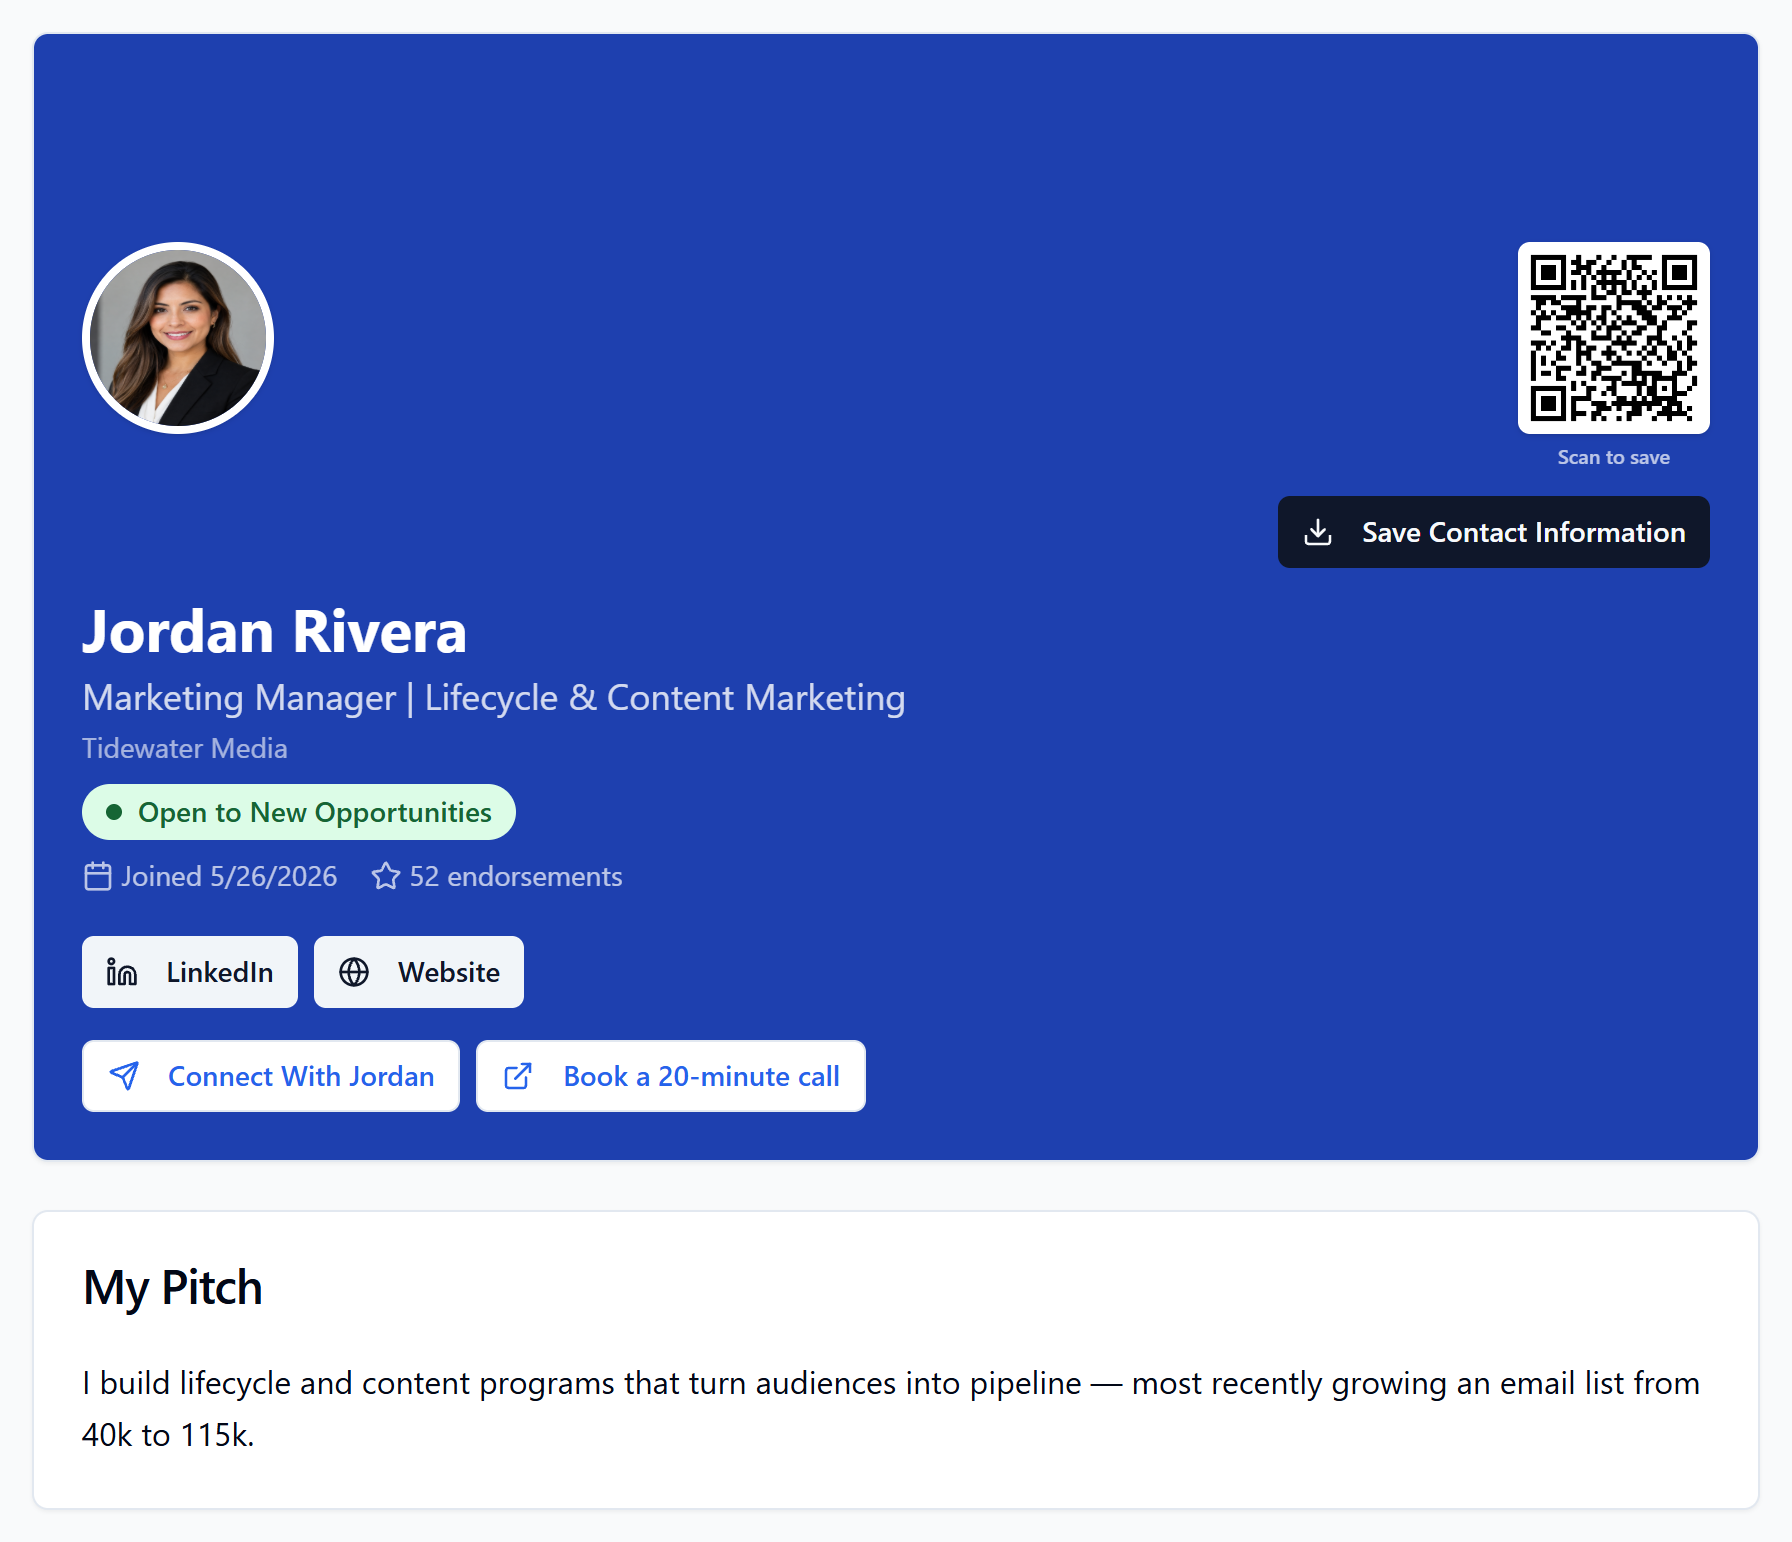Click the Jordan Rivera name heading
Image resolution: width=1792 pixels, height=1542 pixels.
click(275, 632)
